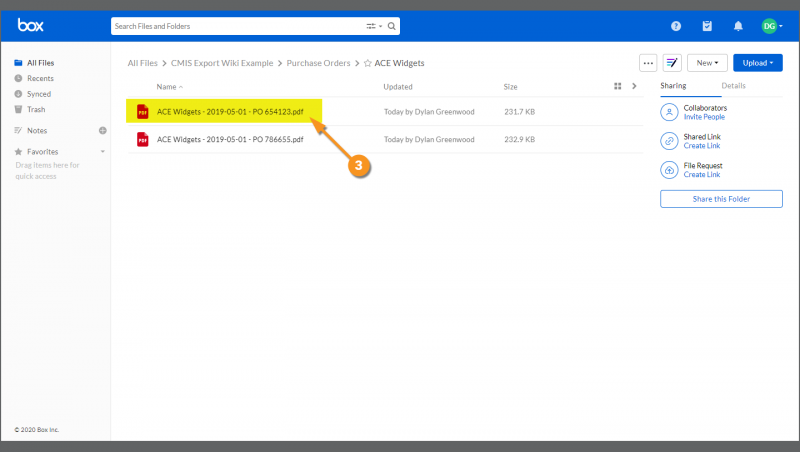Click the 232.9 KB size cell
Image resolution: width=800 pixels, height=452 pixels.
tap(519, 139)
